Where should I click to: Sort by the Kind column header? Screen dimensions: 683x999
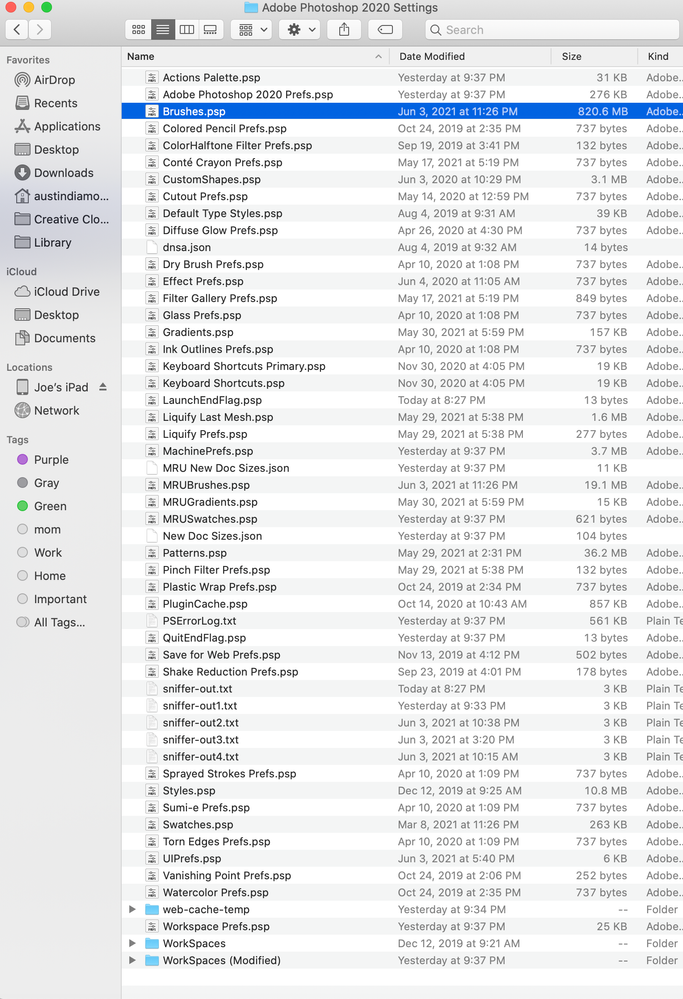tap(660, 57)
